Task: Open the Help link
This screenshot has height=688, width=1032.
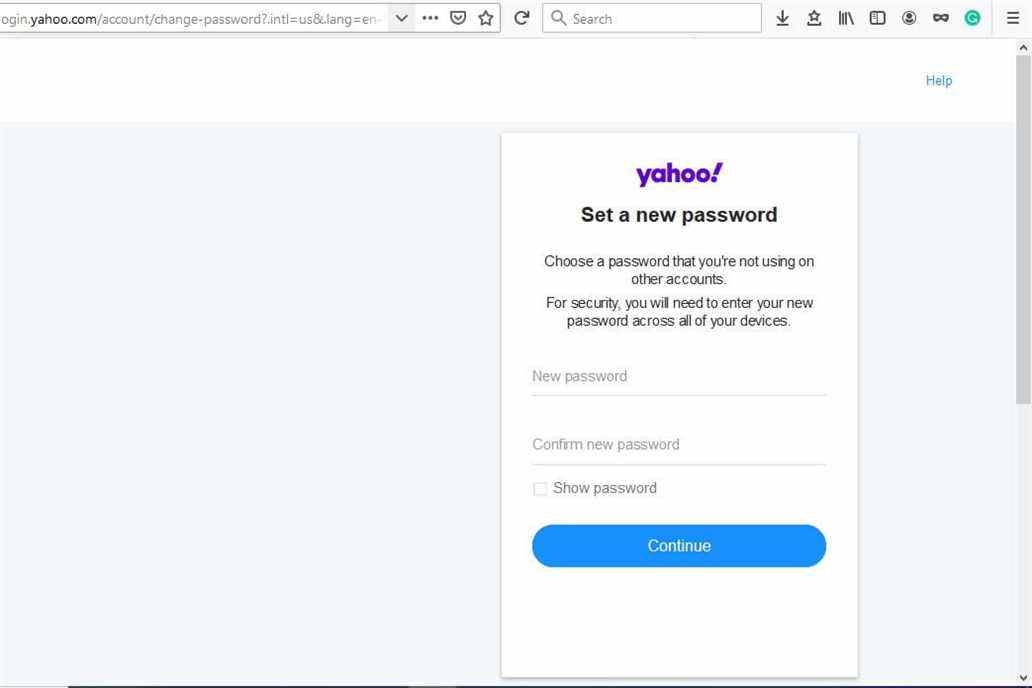Action: [x=939, y=80]
